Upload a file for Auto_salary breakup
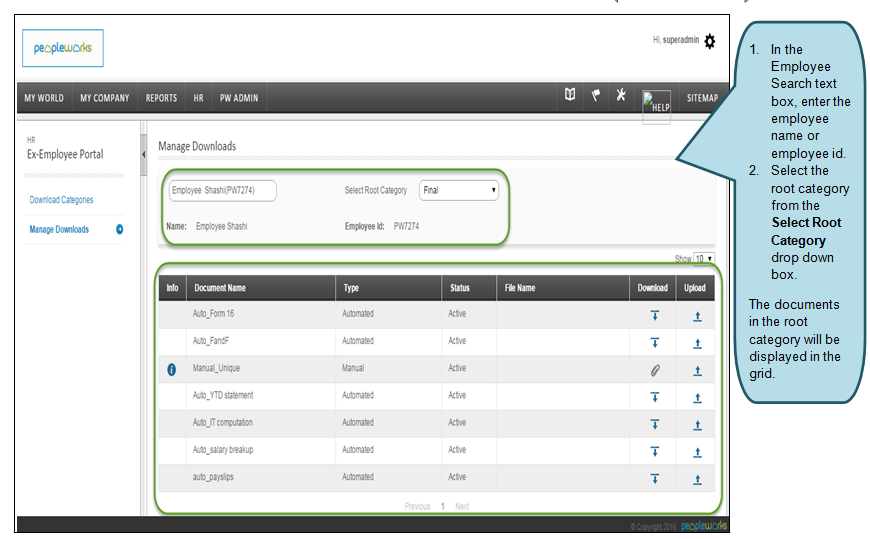Screen dimensions: 870x539 point(697,451)
